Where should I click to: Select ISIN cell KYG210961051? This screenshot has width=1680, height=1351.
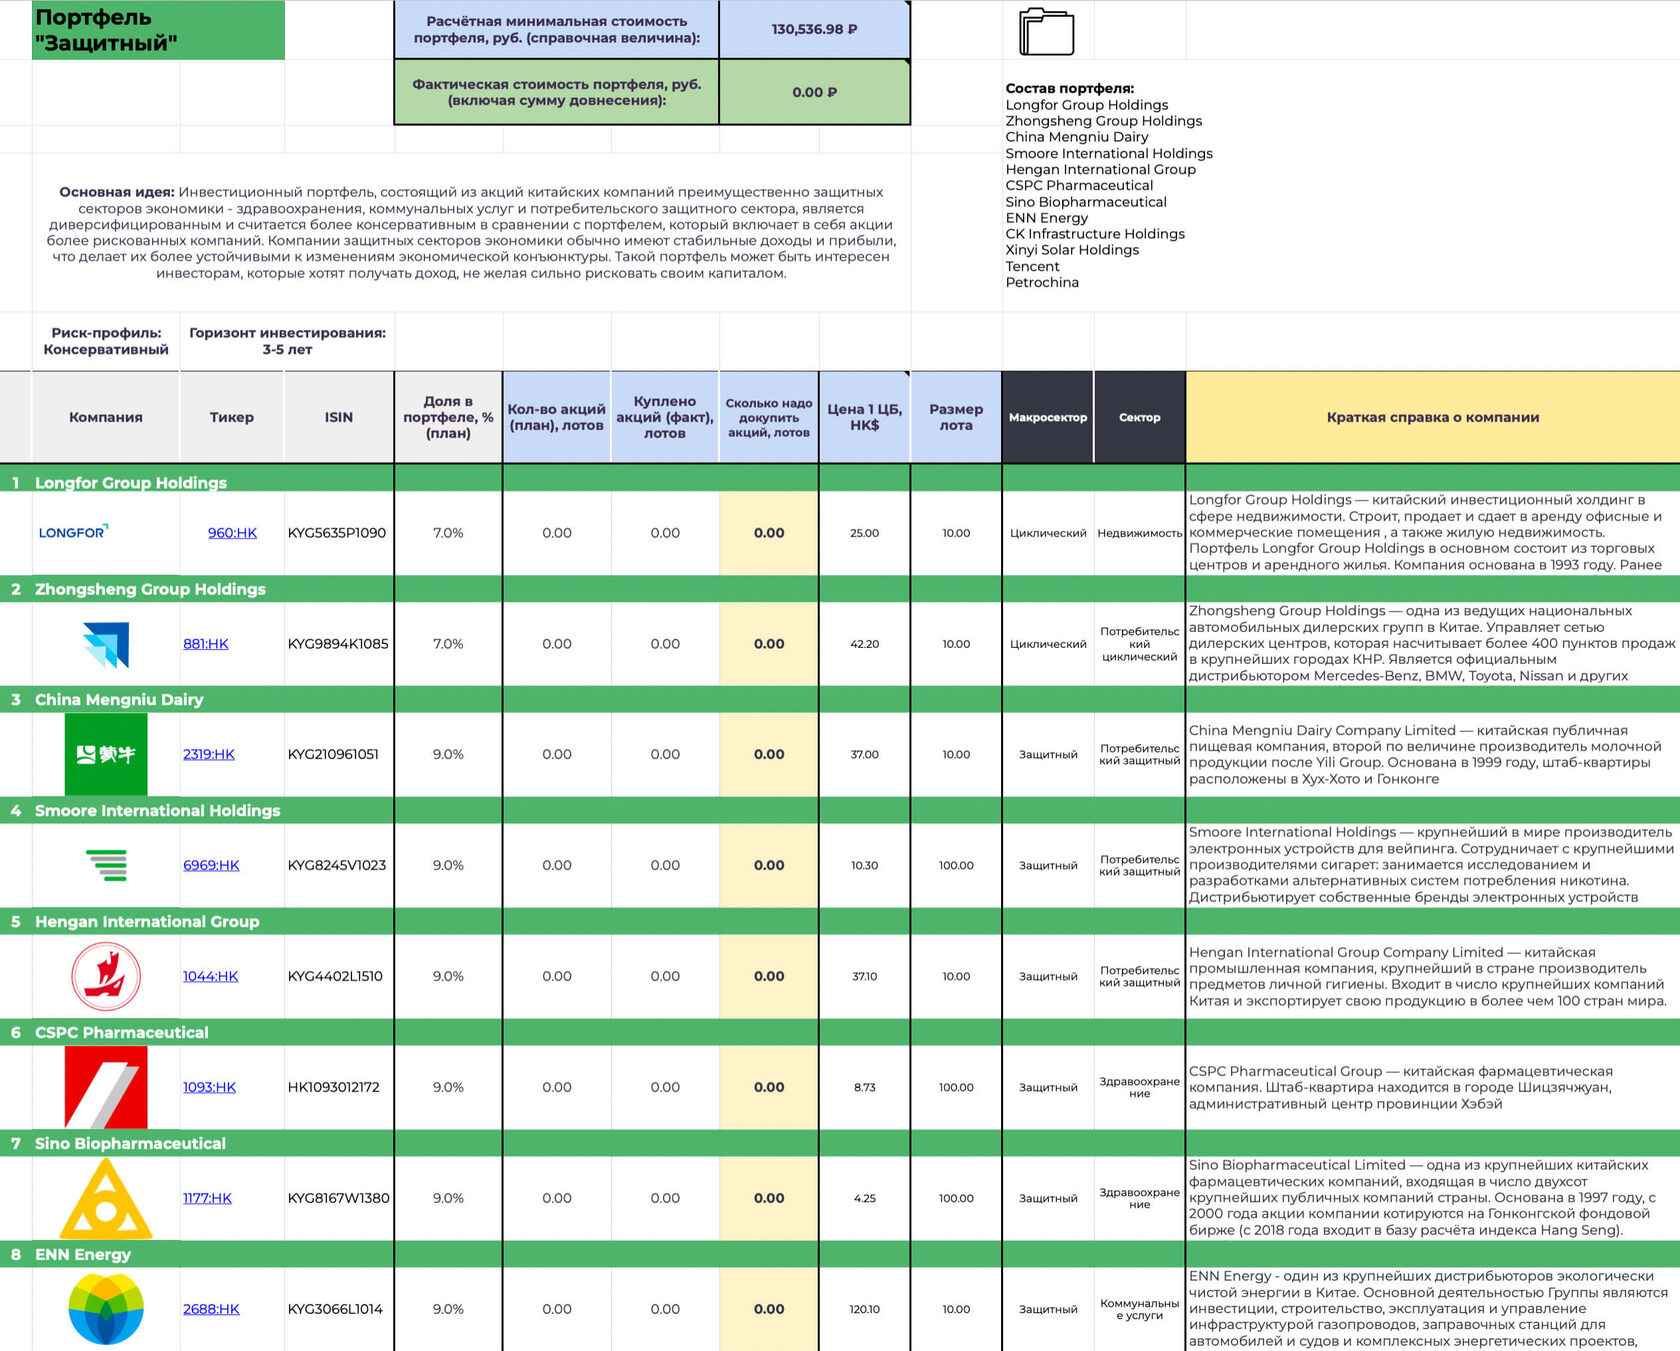click(x=339, y=754)
